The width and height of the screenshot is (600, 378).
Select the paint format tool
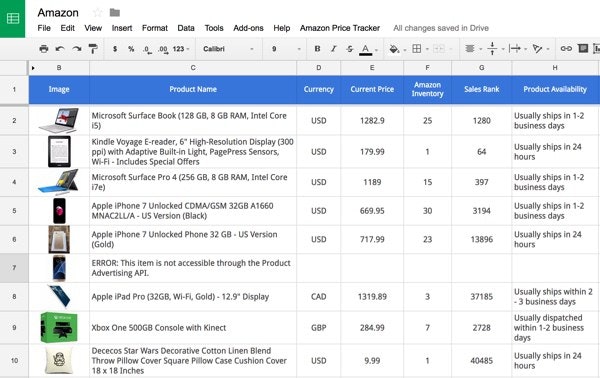(x=93, y=49)
